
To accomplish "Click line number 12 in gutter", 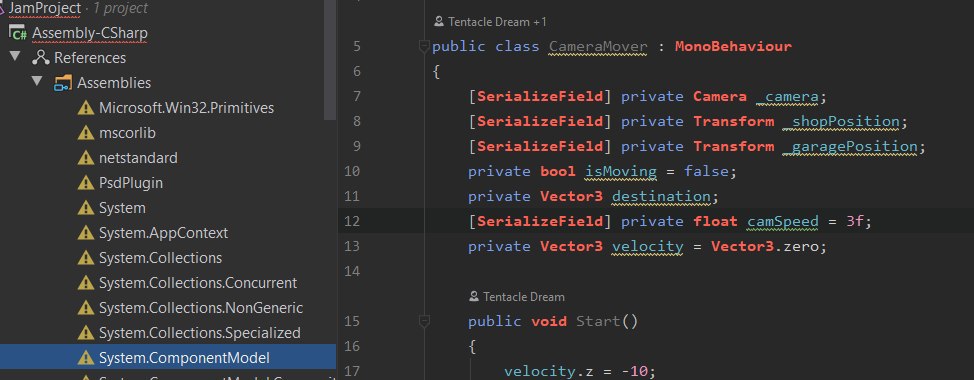I will pyautogui.click(x=352, y=222).
